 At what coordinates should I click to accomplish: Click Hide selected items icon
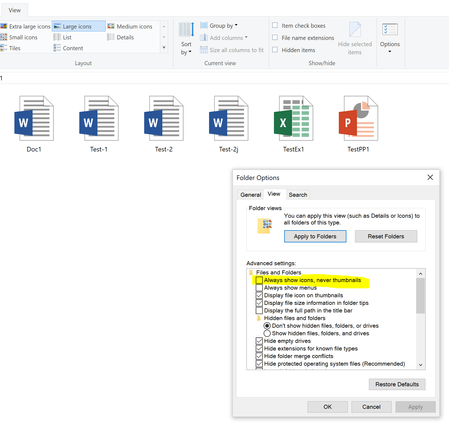(355, 29)
